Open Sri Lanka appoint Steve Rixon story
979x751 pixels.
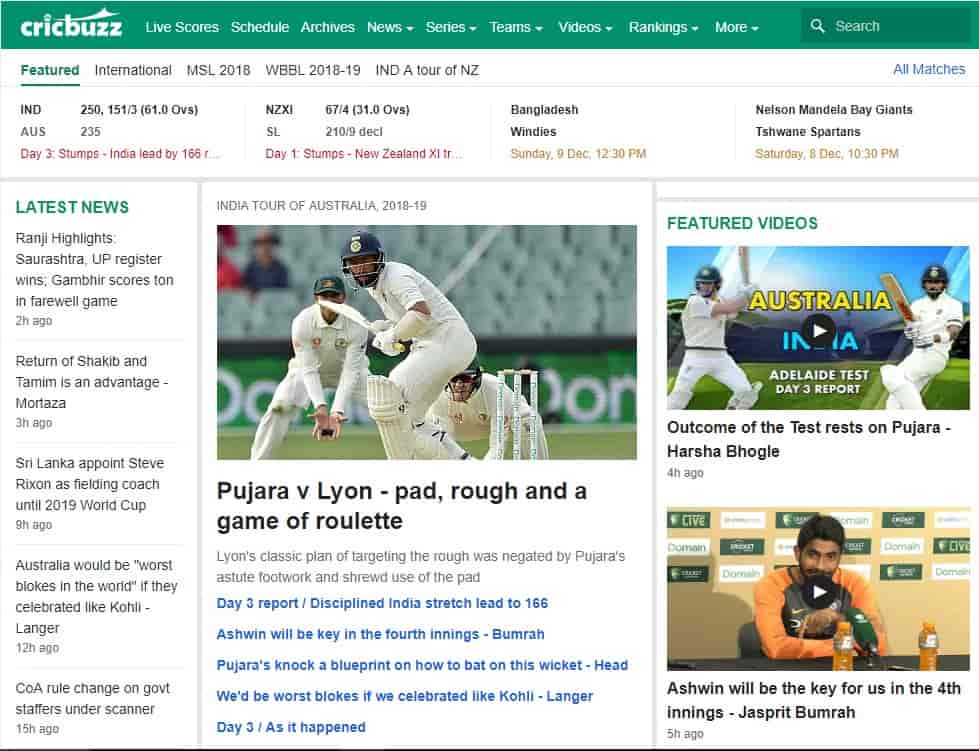(x=90, y=484)
